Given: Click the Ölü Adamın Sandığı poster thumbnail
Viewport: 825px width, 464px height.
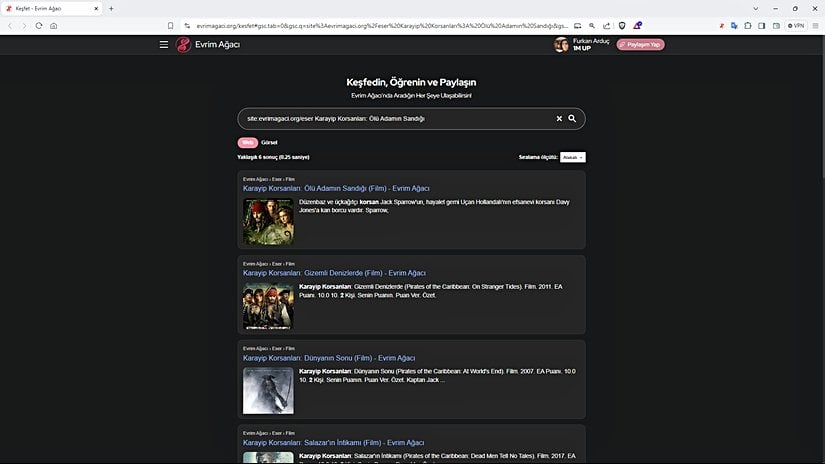Looking at the screenshot, I should point(268,221).
